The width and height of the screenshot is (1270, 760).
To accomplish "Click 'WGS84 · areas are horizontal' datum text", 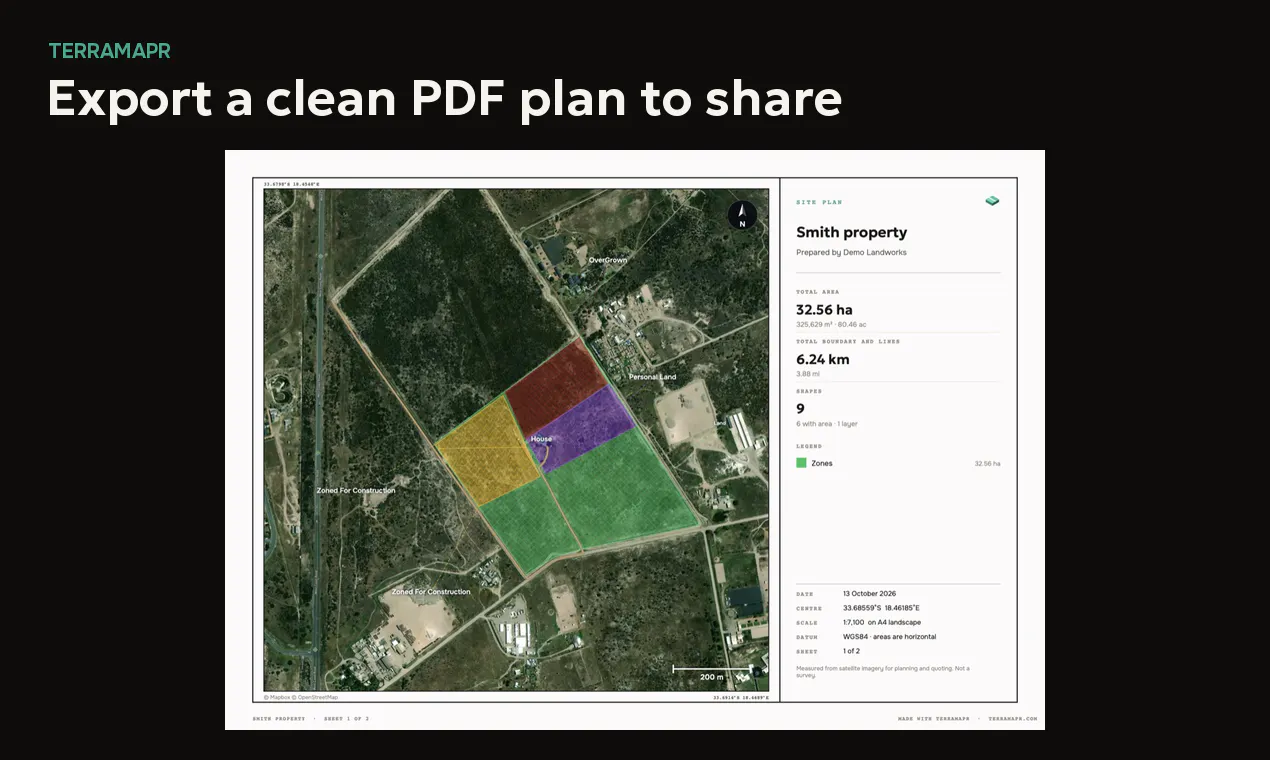I will 890,637.
